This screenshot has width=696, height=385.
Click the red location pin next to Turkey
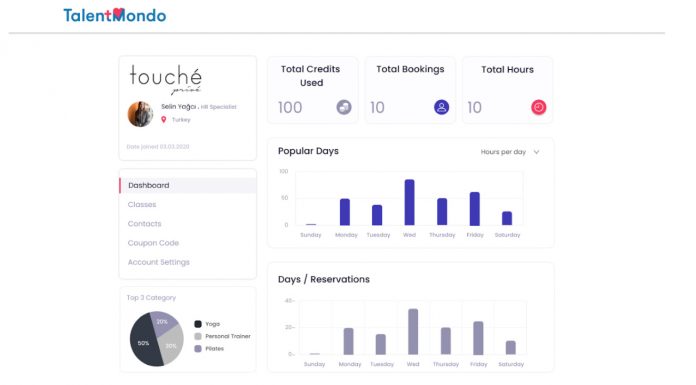coord(163,119)
